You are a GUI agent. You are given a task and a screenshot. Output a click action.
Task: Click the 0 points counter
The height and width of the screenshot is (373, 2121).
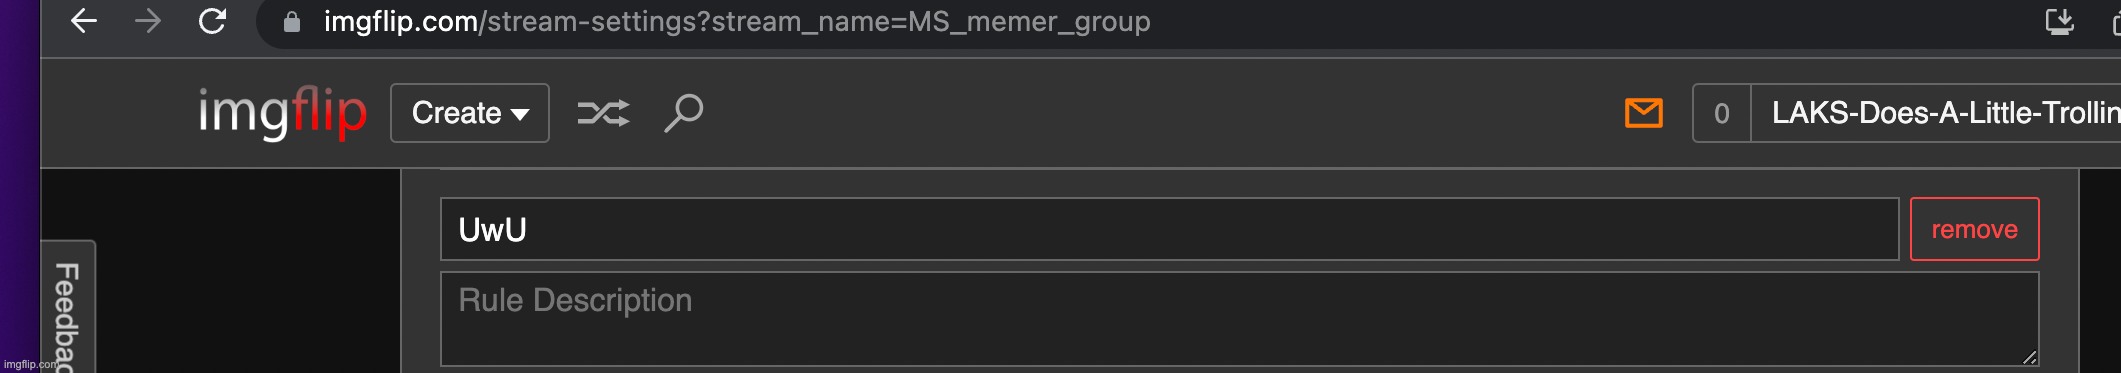pyautogui.click(x=1722, y=113)
